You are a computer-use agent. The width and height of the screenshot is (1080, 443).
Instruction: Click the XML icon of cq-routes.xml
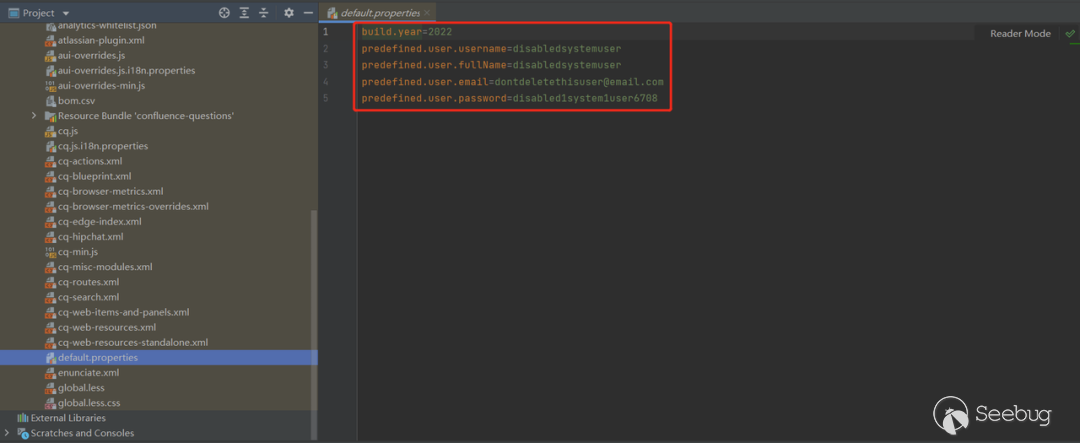pyautogui.click(x=50, y=282)
